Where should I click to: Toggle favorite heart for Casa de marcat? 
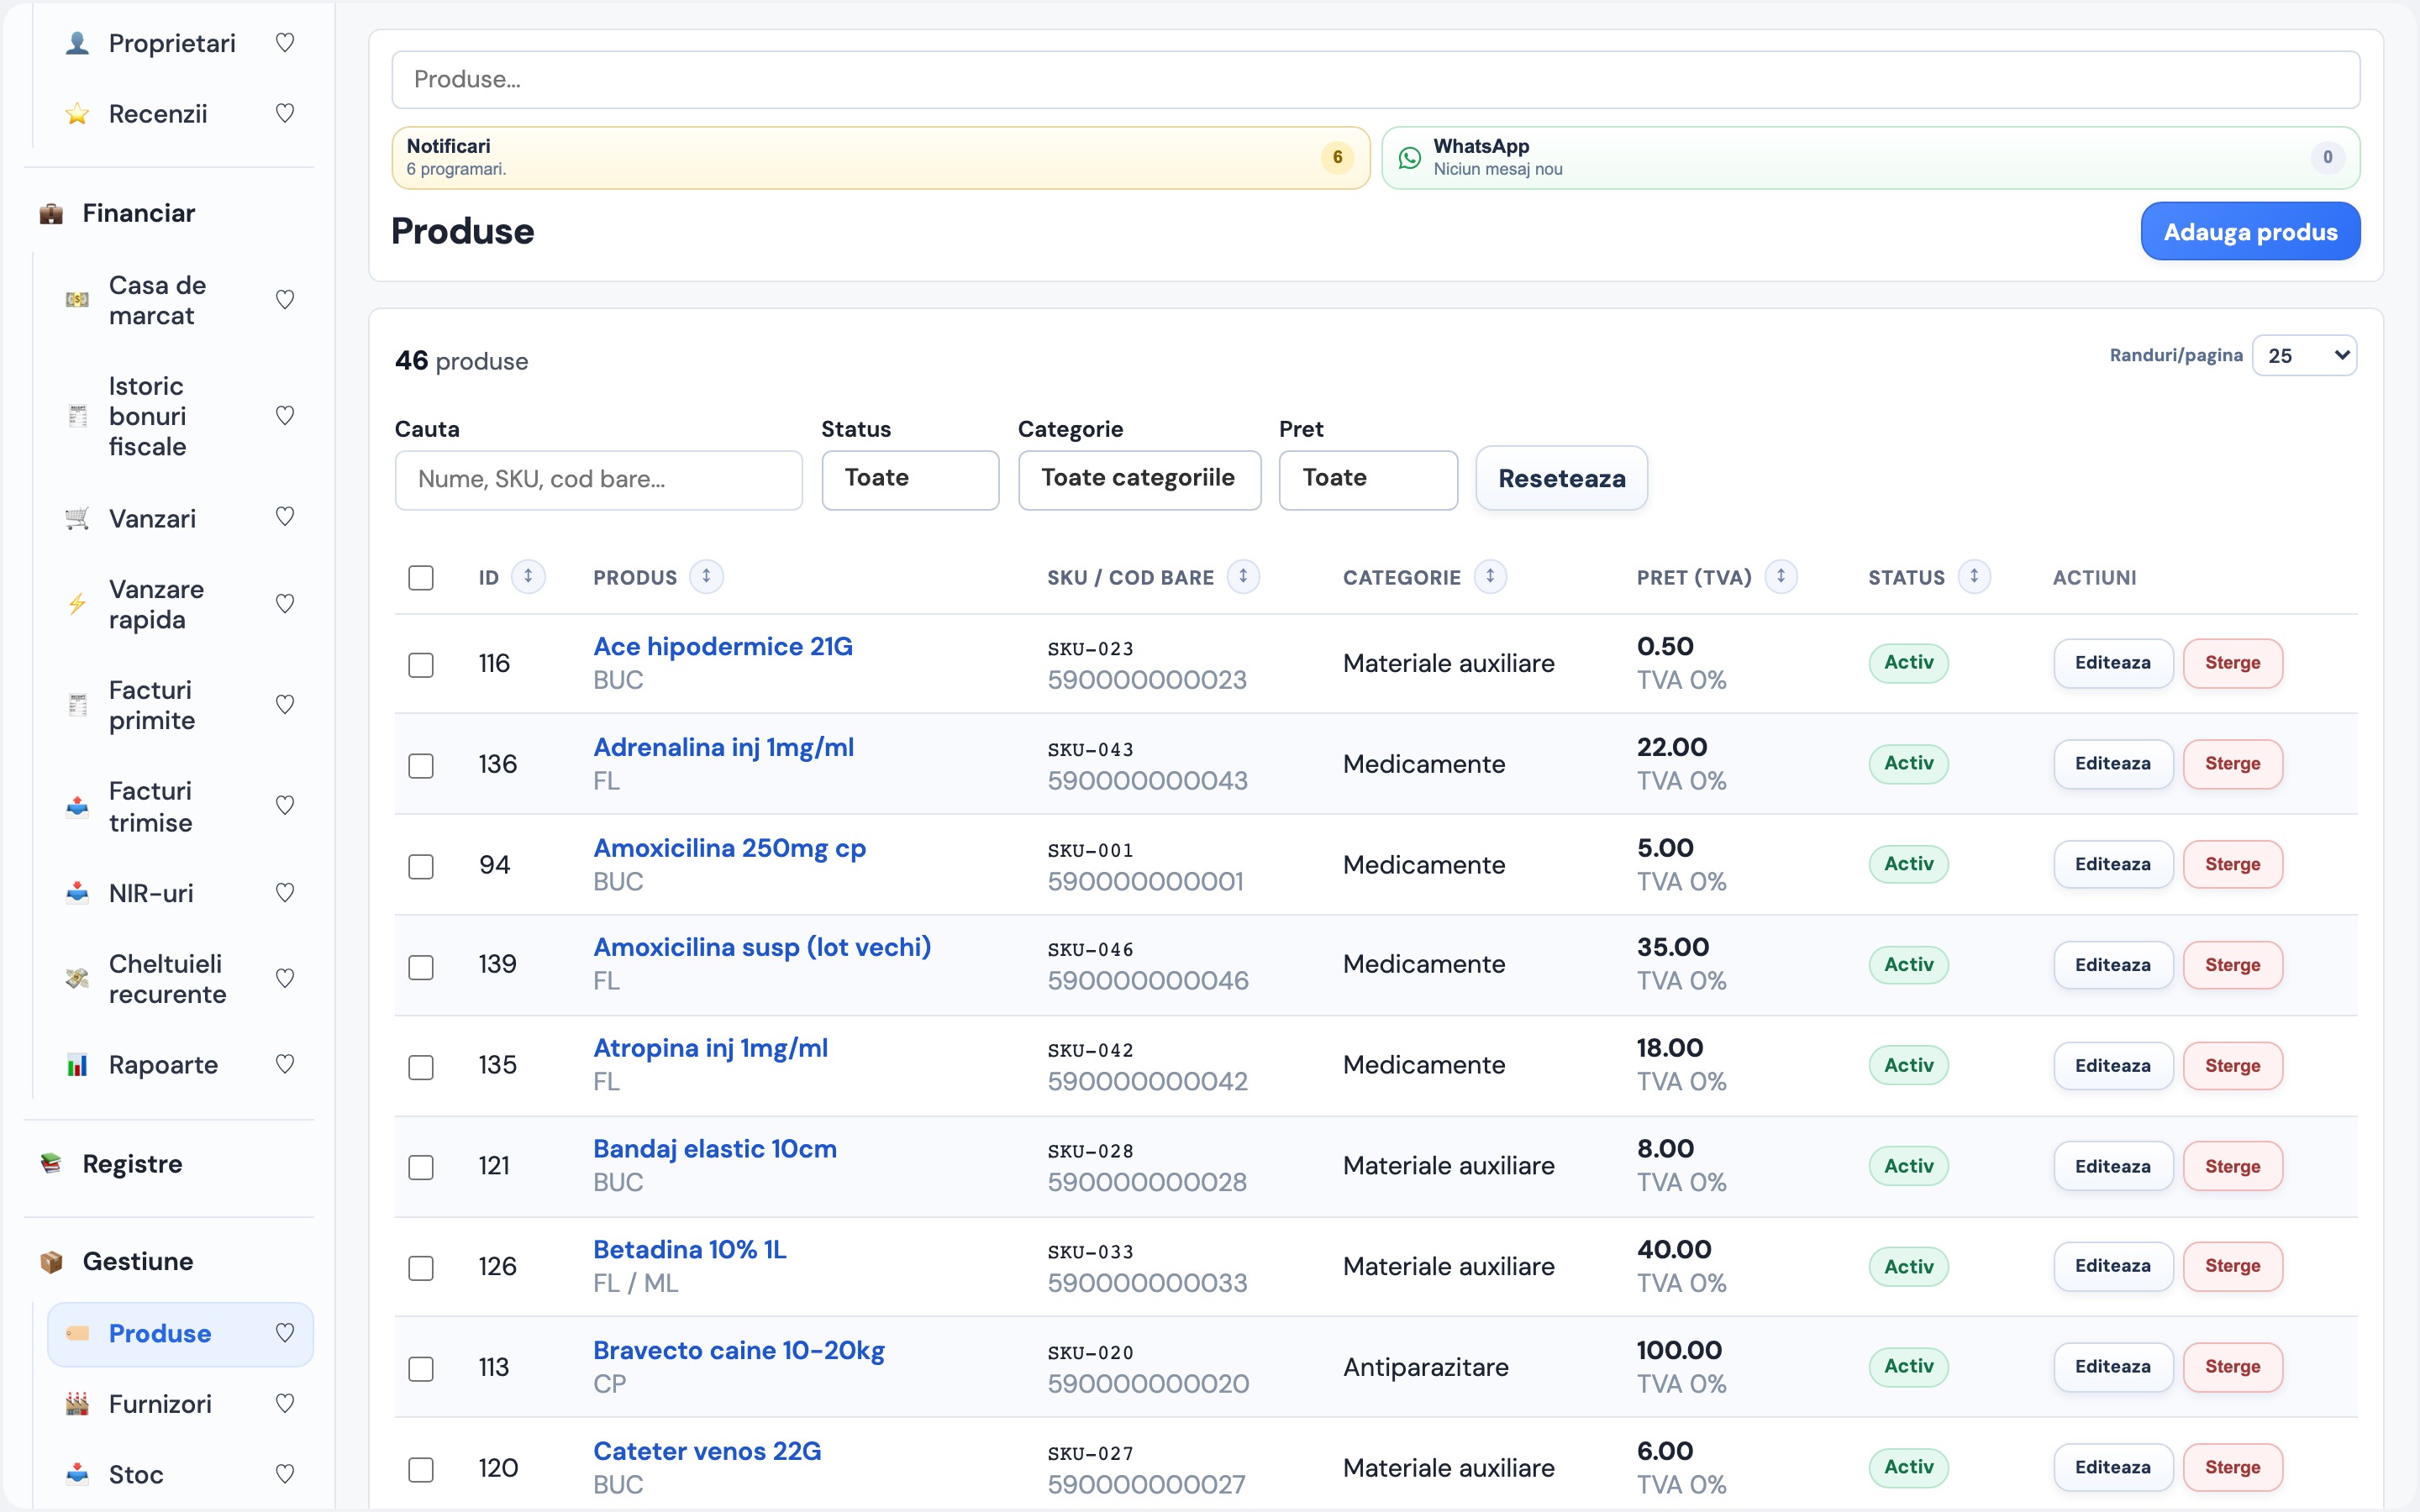coord(285,300)
